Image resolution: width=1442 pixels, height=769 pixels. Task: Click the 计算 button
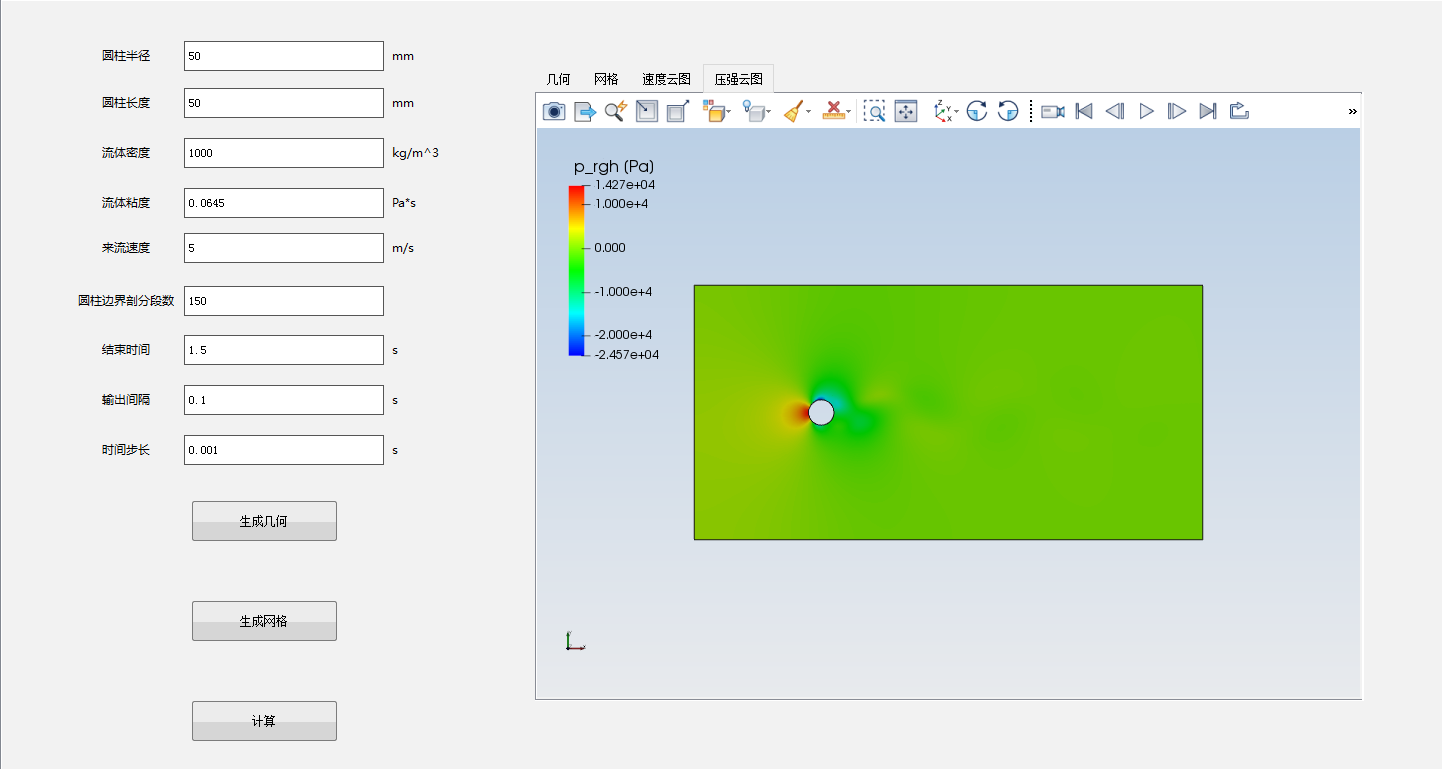tap(264, 721)
